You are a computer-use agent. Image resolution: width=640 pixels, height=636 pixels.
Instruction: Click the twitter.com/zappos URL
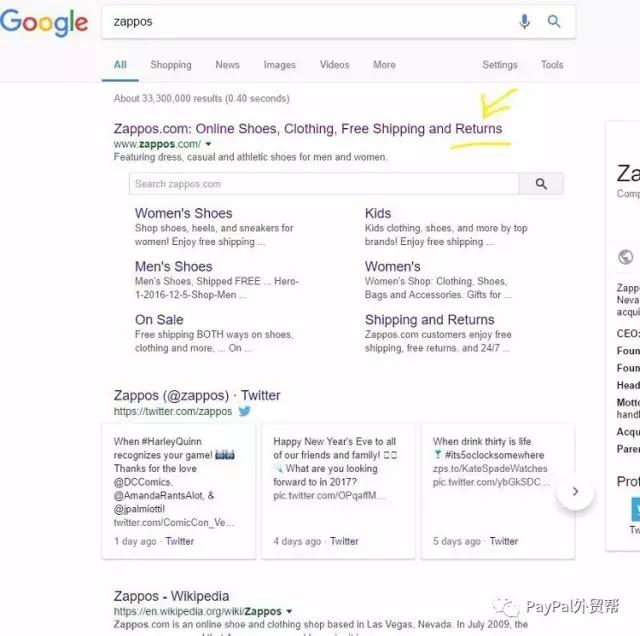(173, 411)
